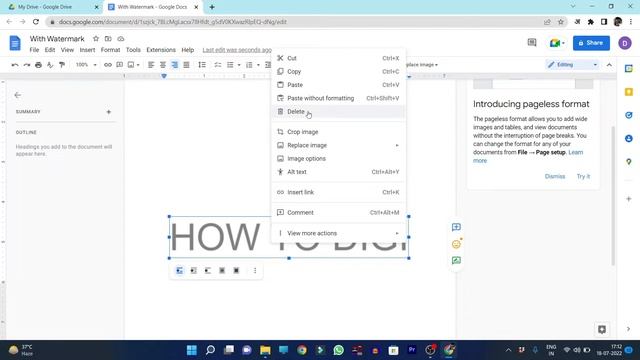The width and height of the screenshot is (640, 360).
Task: Open the Insert menu
Action: pos(87,50)
